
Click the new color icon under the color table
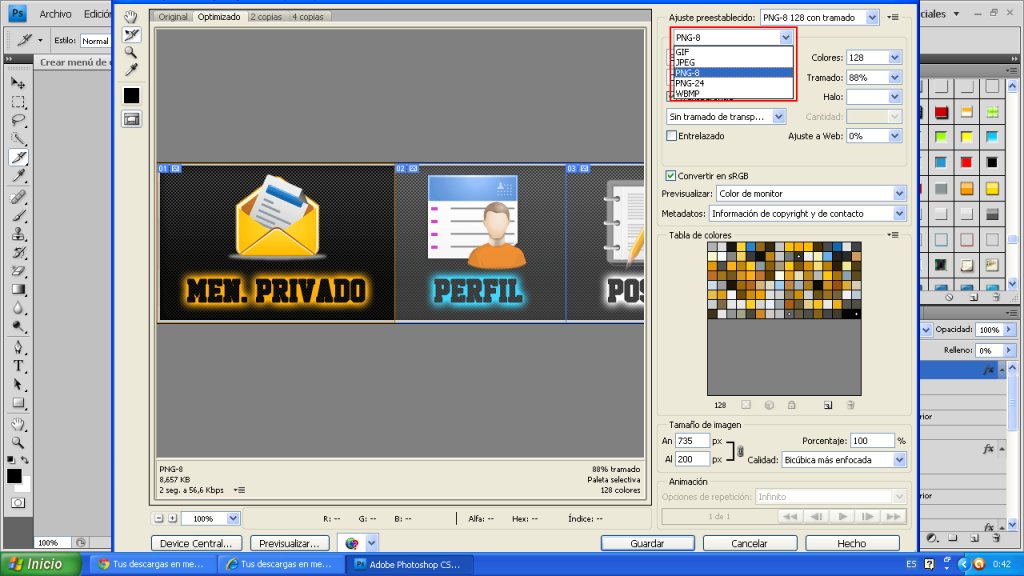[x=828, y=405]
